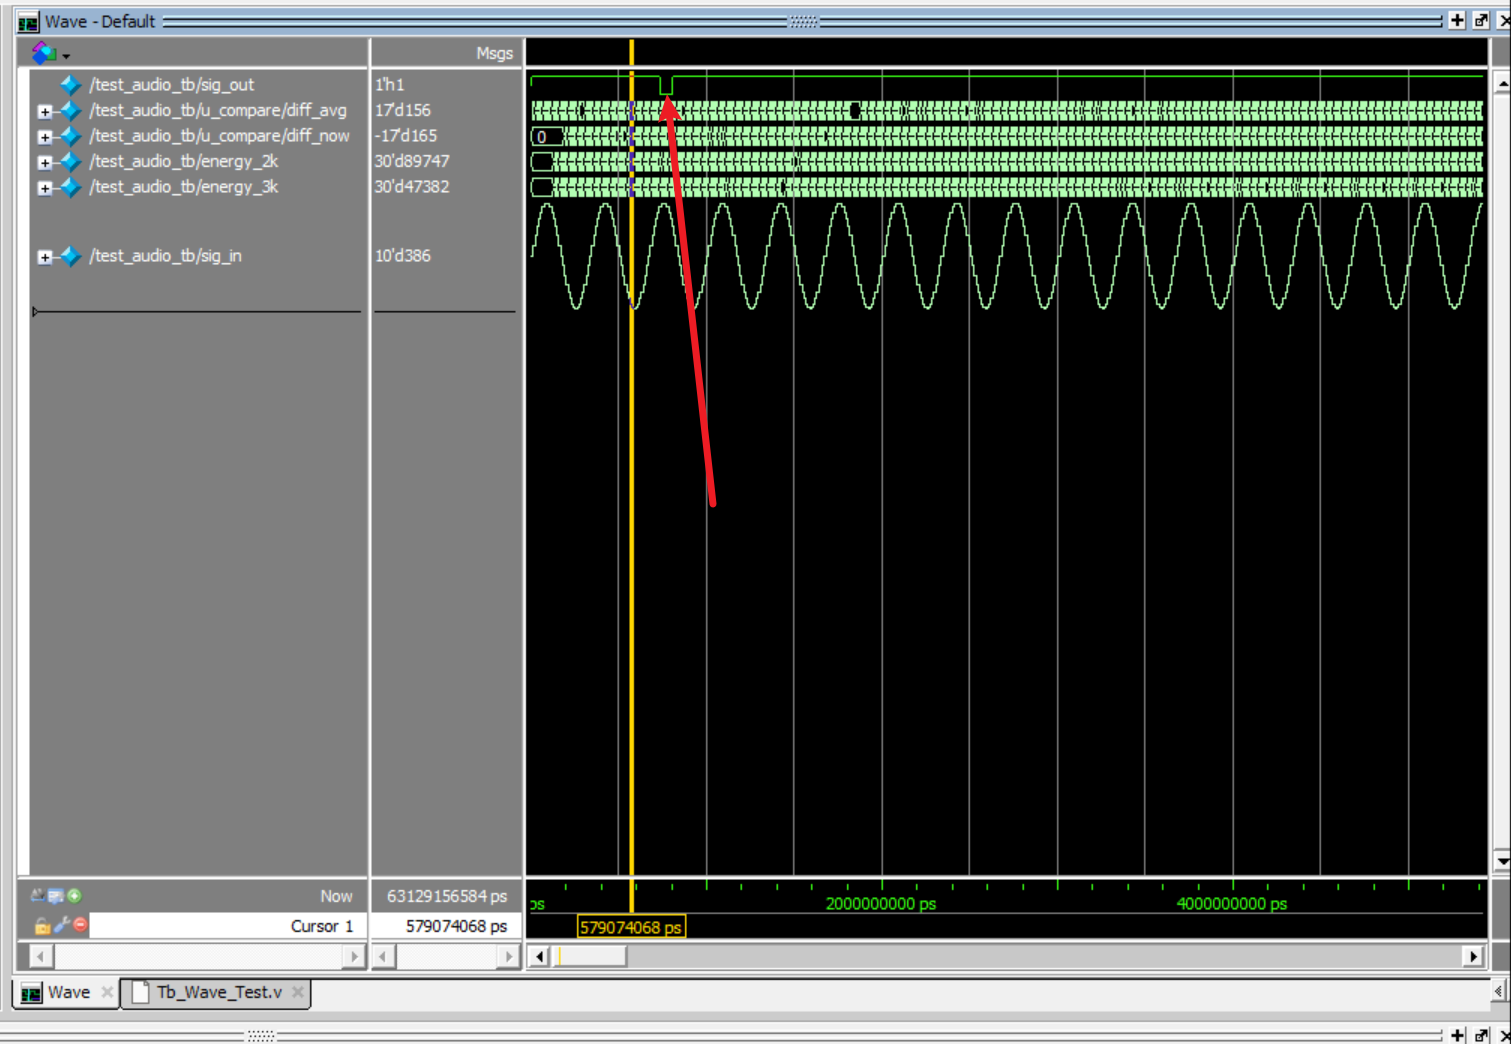Expand the sig_in signal bus
The height and width of the screenshot is (1044, 1511).
tap(44, 257)
